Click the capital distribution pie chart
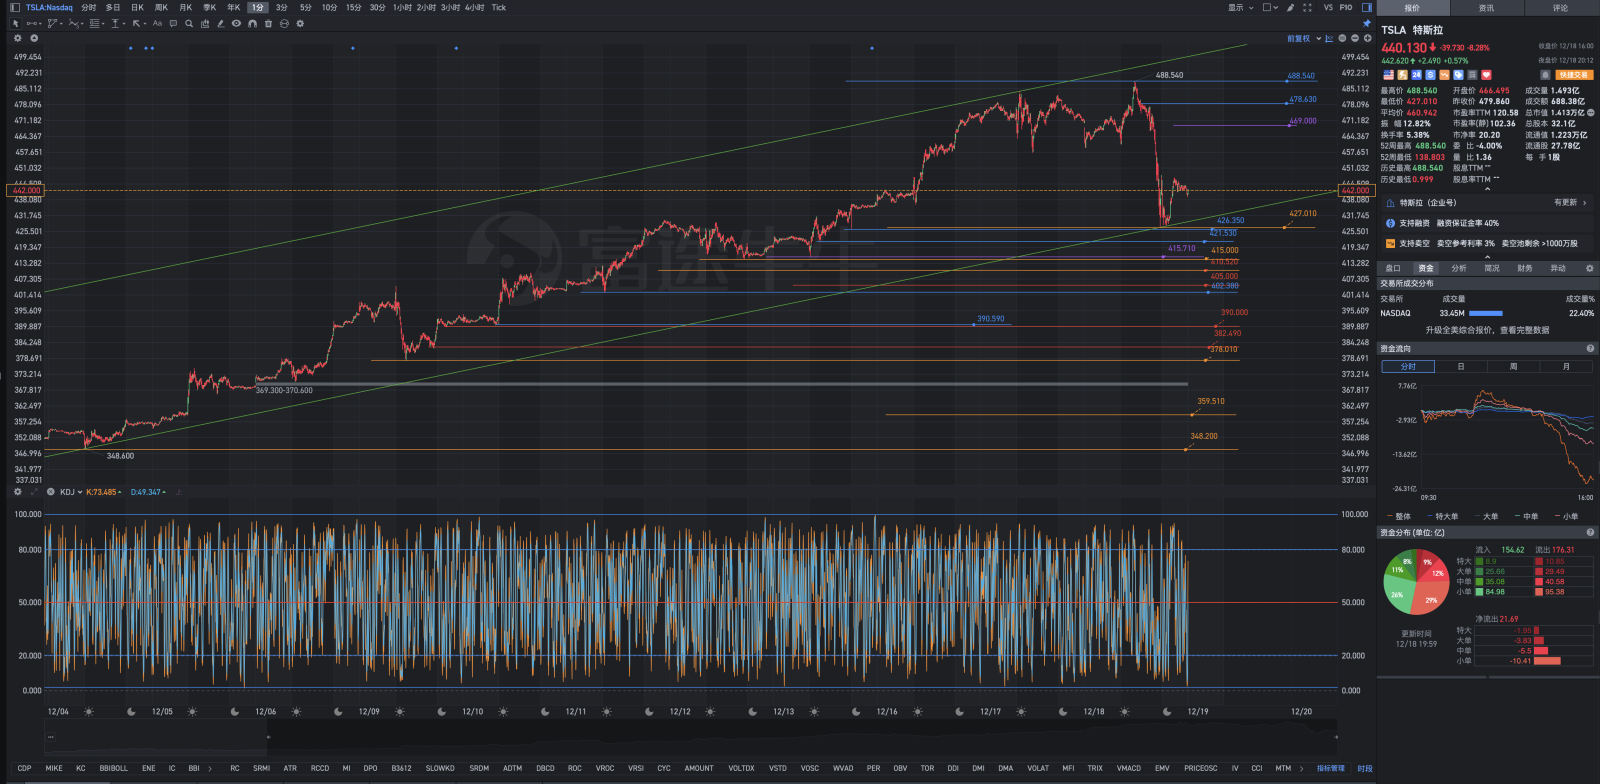Screen dimensions: 1600x784 click(1416, 582)
